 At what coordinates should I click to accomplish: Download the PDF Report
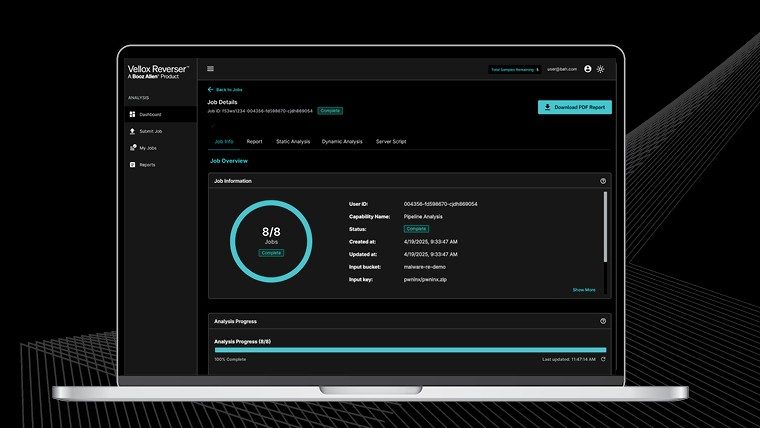click(574, 107)
